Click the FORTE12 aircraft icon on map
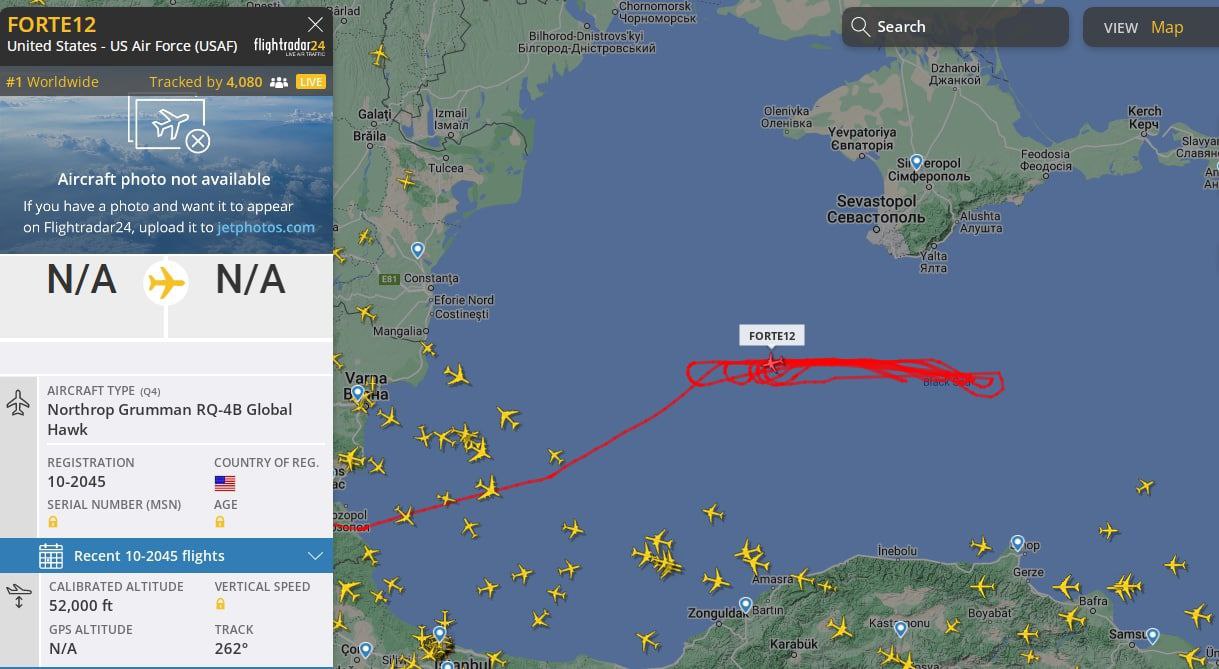The image size is (1219, 669). pos(771,361)
